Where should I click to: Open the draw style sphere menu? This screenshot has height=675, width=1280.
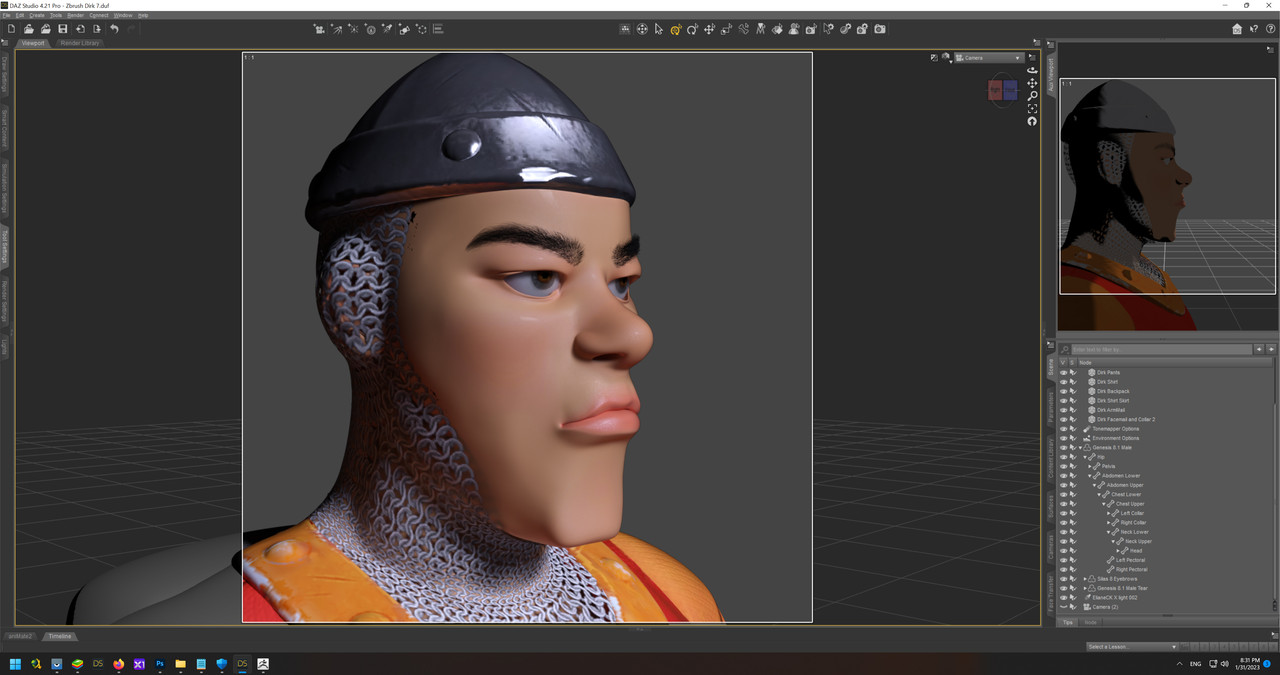945,58
